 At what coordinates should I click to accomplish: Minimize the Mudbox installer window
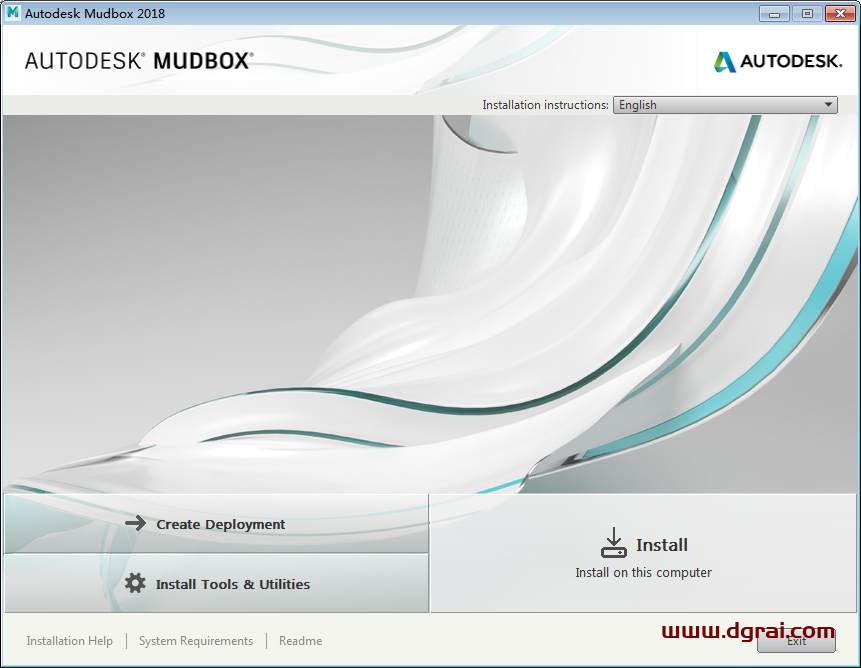click(774, 14)
